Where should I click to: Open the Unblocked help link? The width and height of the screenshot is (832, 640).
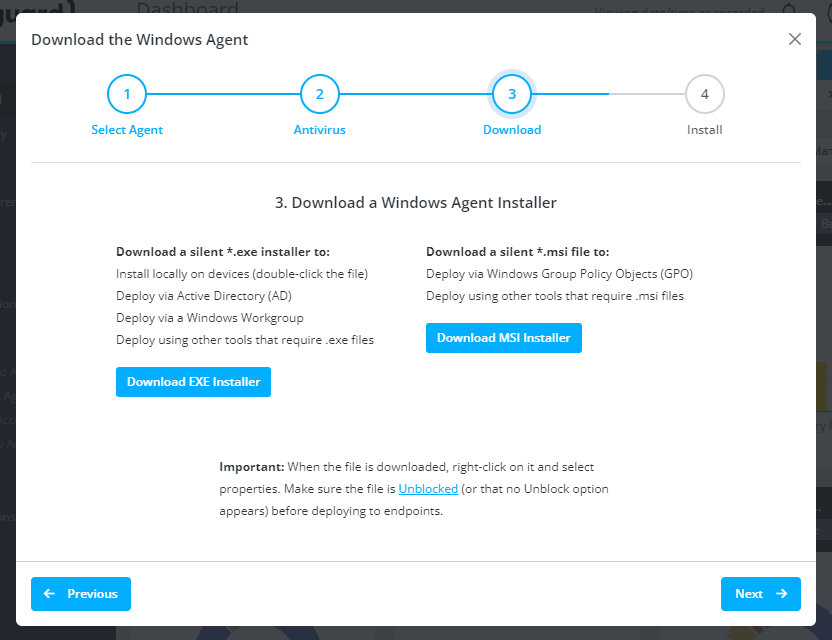pyautogui.click(x=428, y=489)
